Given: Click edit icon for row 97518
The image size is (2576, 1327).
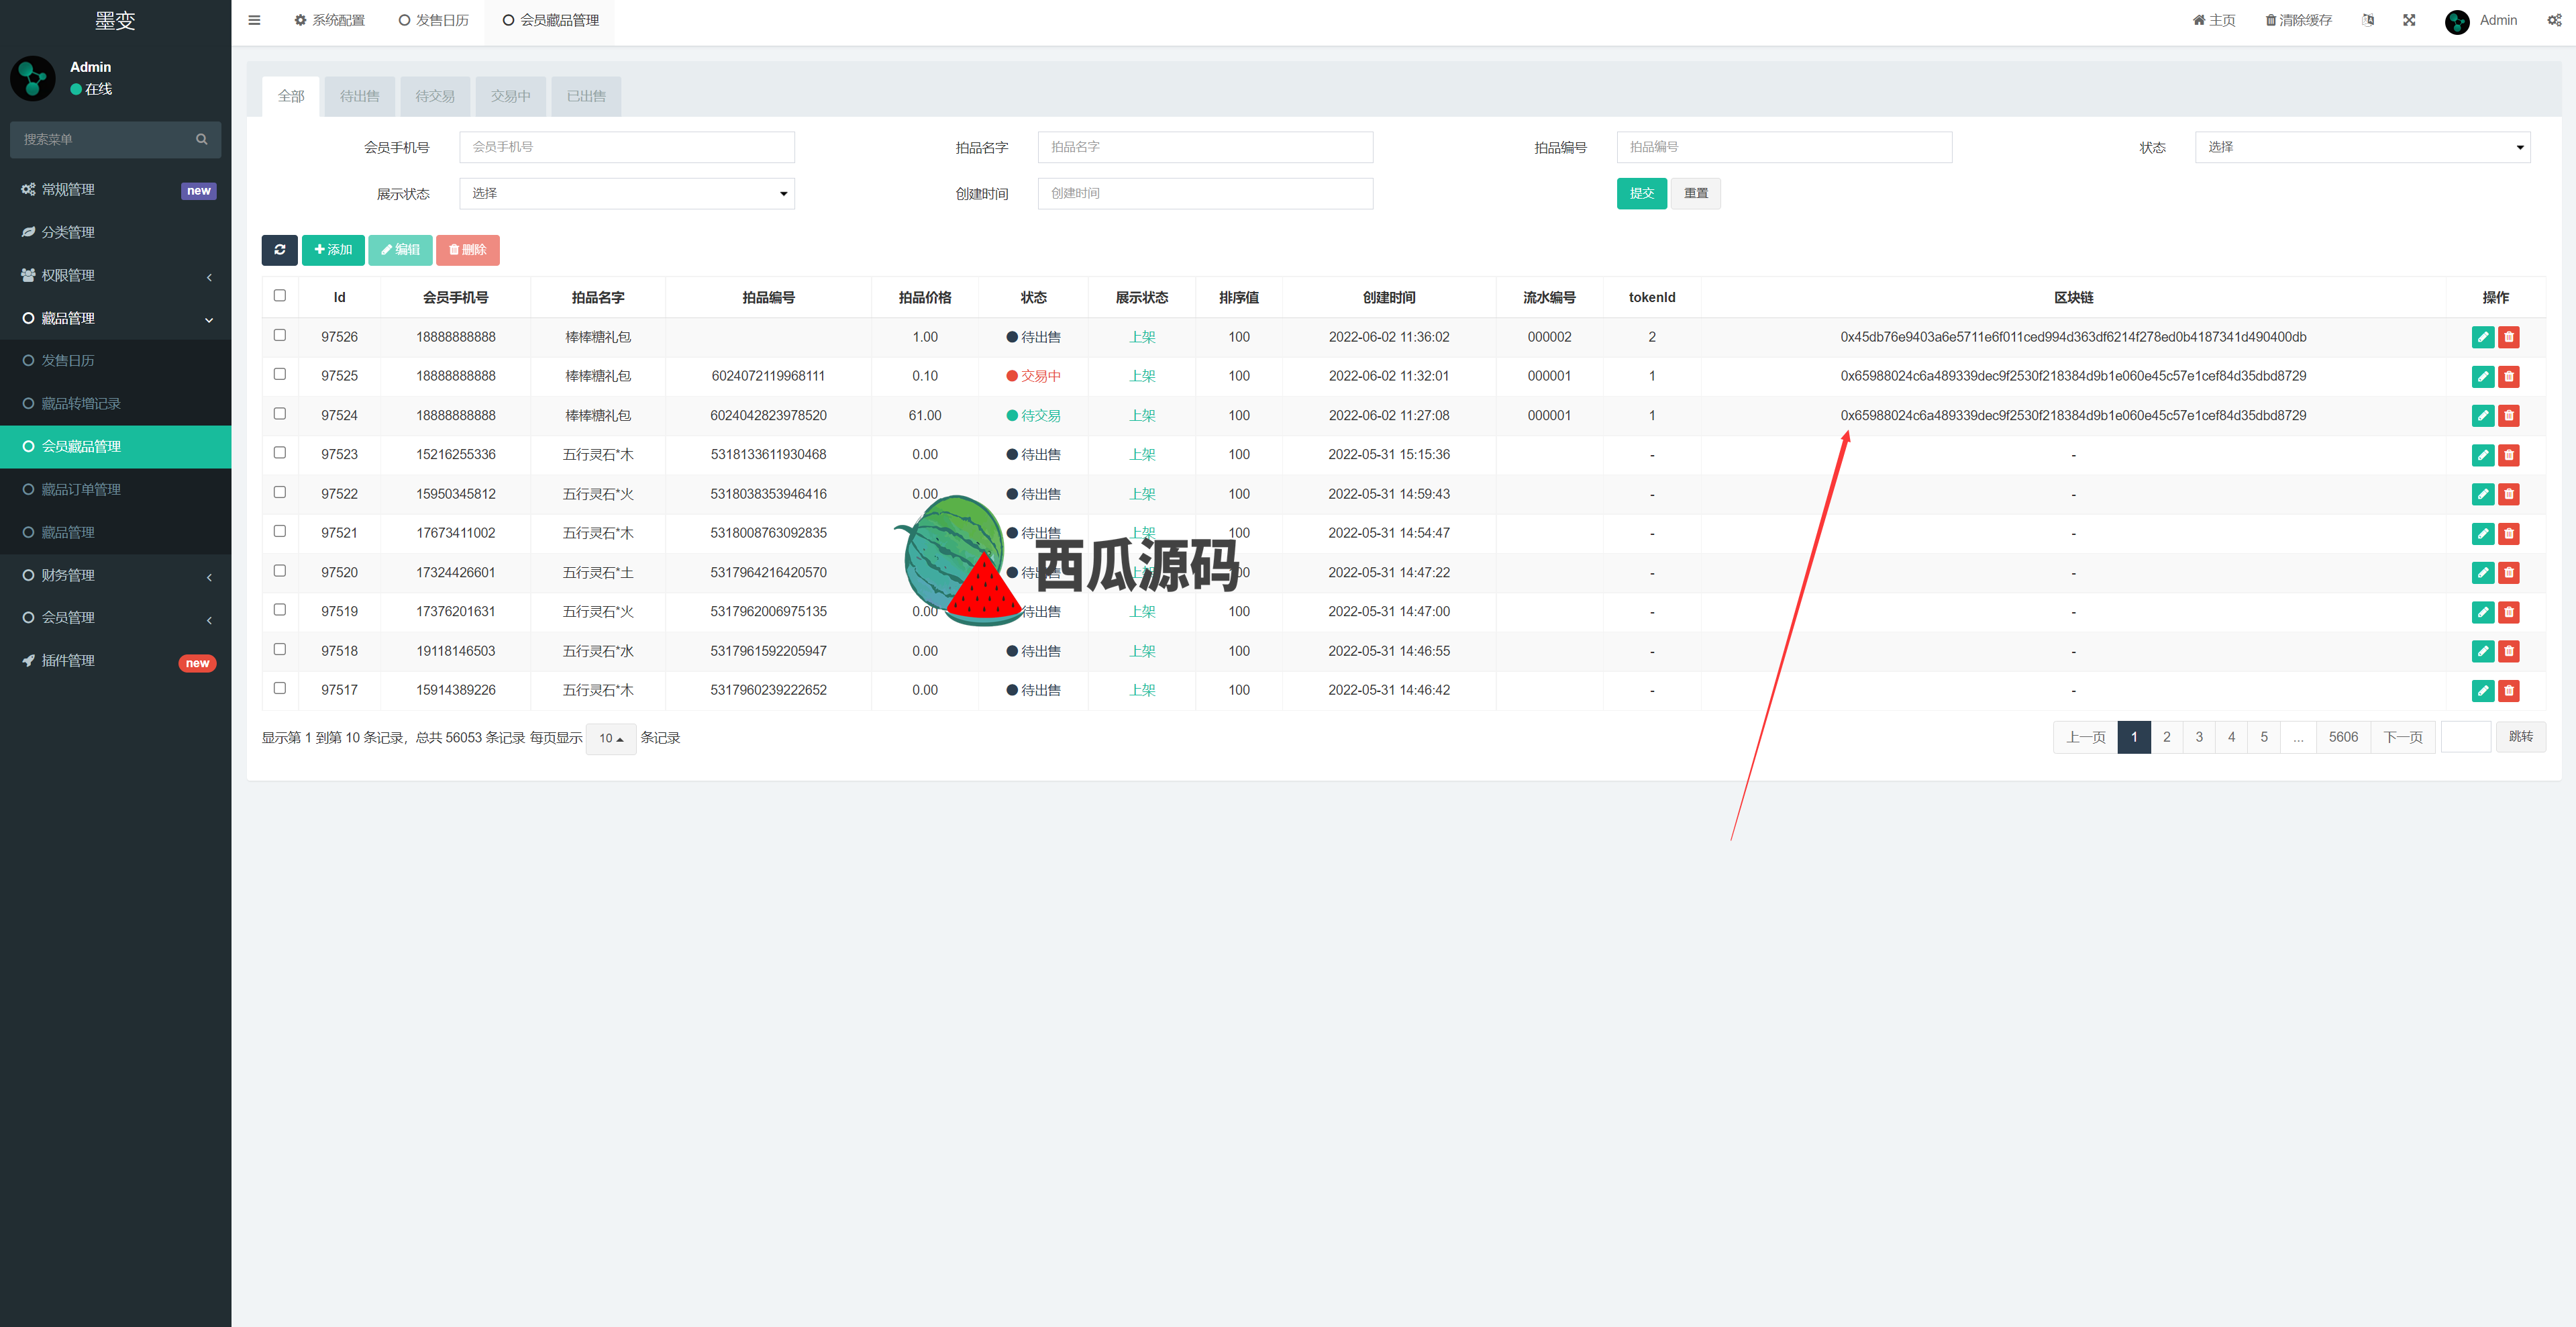Looking at the screenshot, I should pos(2483,651).
